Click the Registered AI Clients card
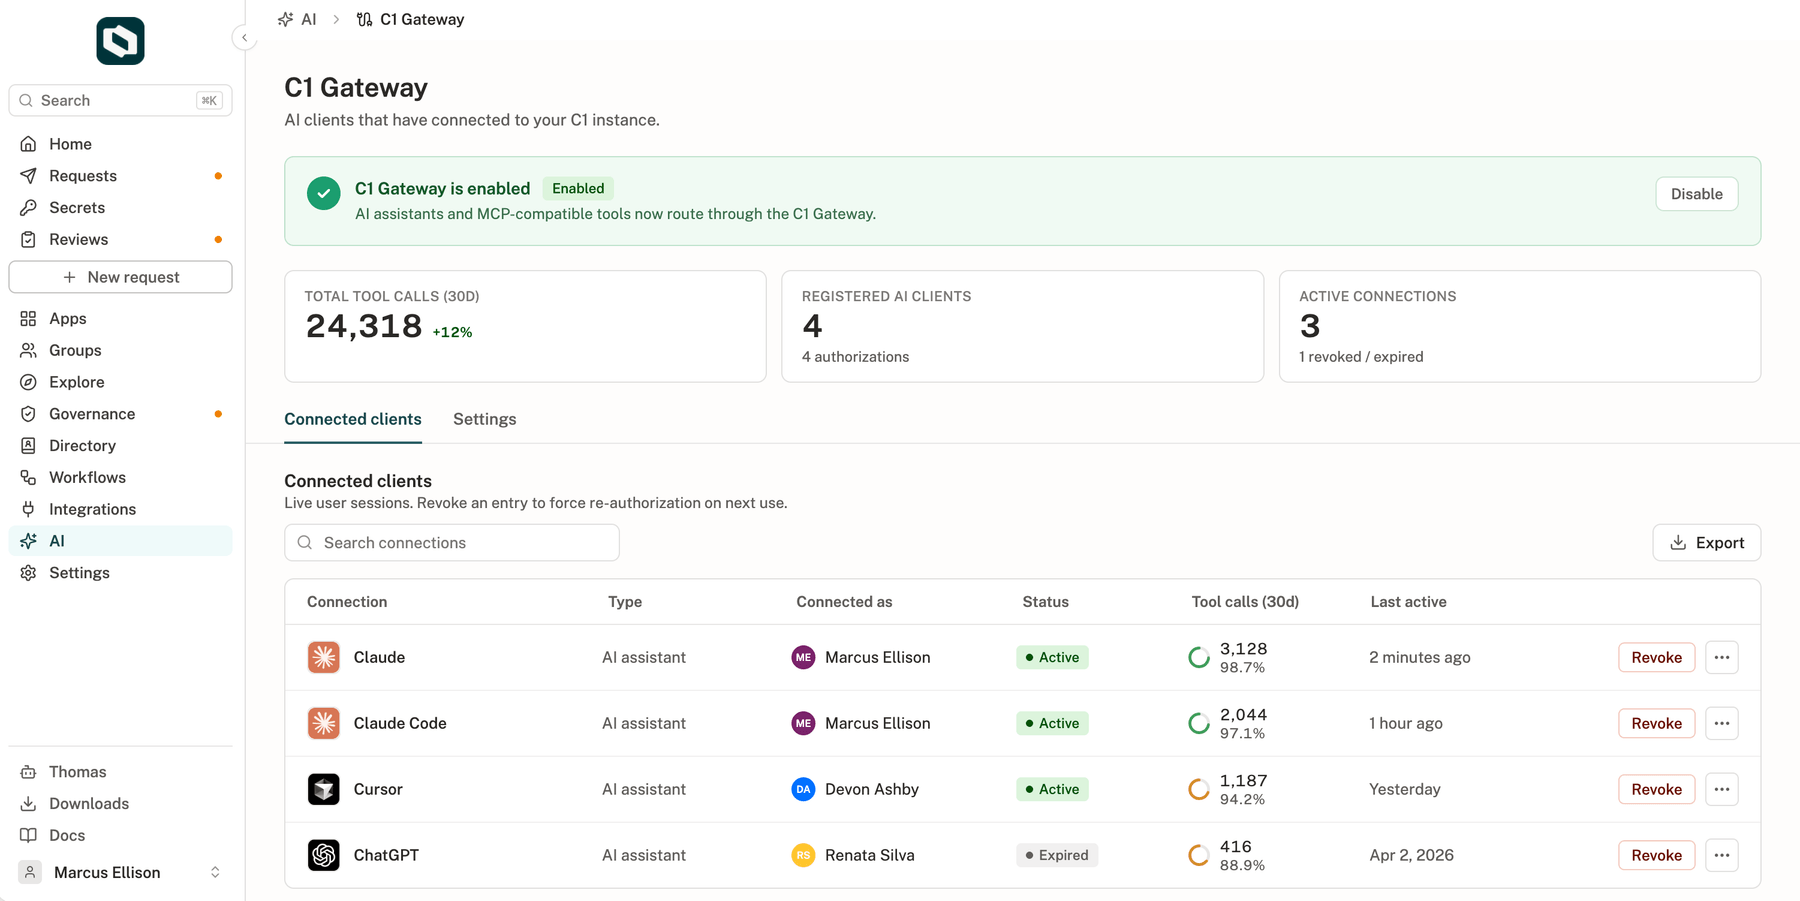This screenshot has height=901, width=1800. coord(1022,326)
